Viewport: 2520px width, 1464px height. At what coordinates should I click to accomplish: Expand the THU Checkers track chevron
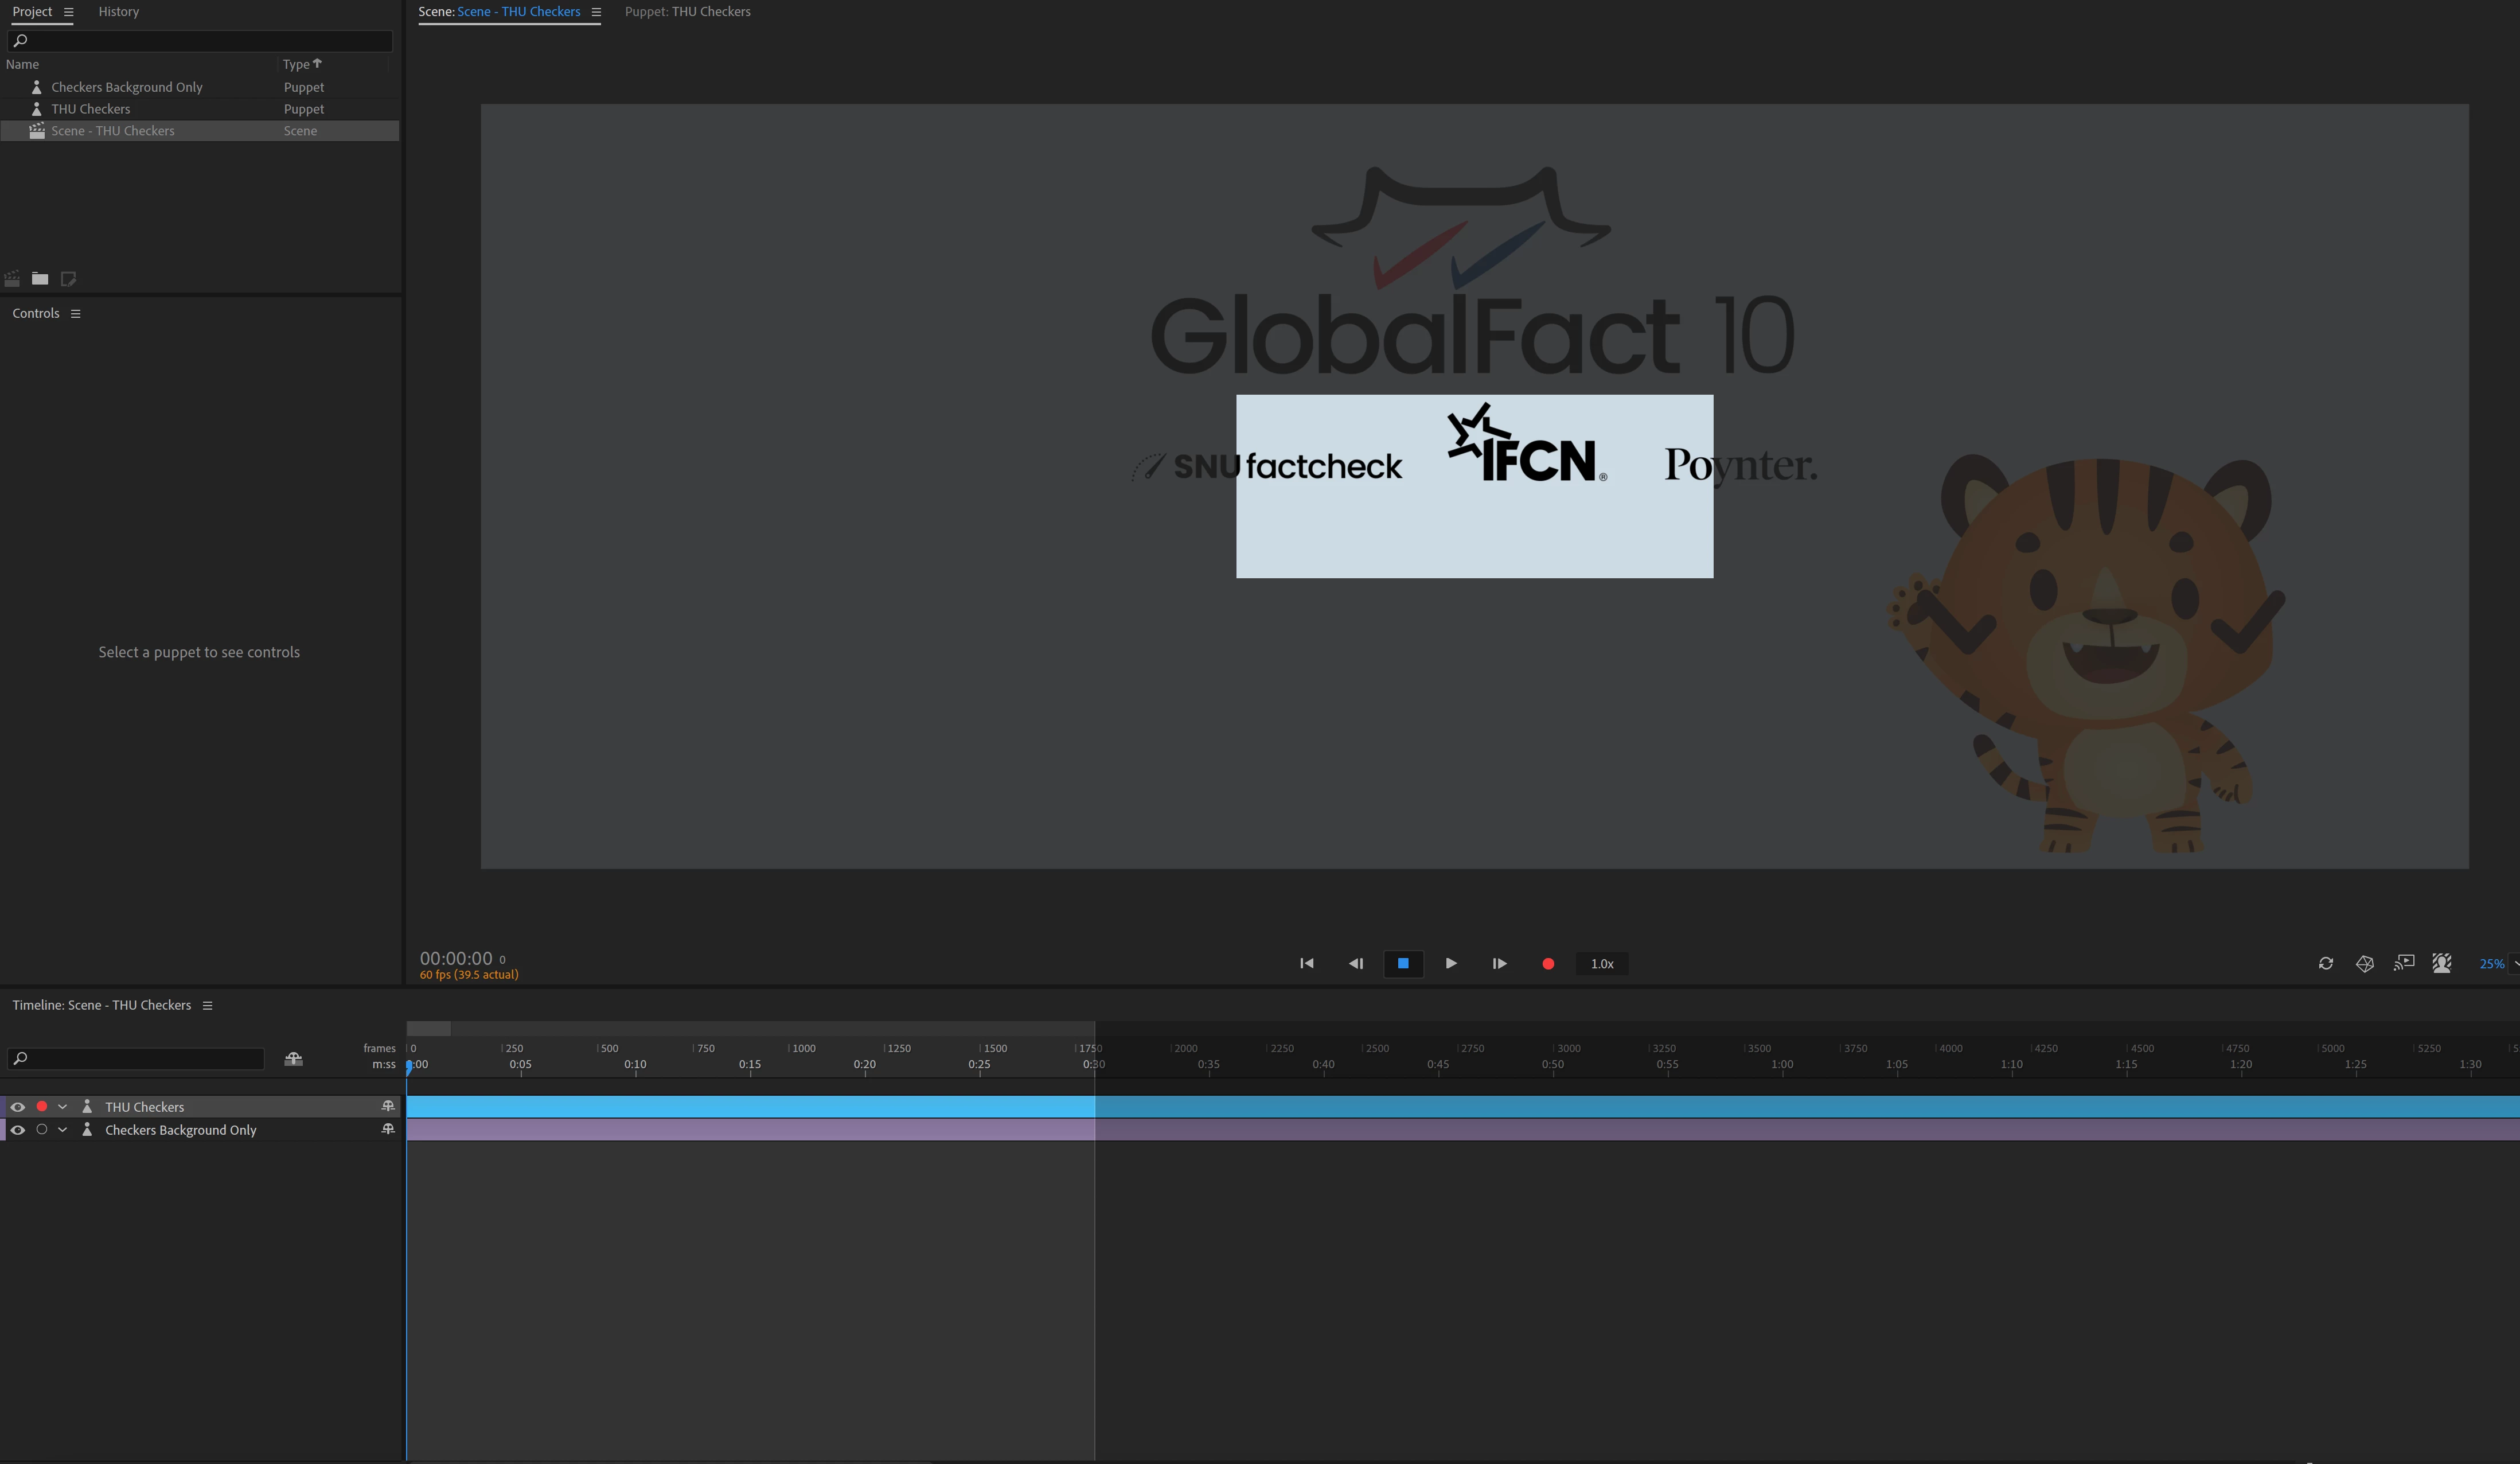62,1107
